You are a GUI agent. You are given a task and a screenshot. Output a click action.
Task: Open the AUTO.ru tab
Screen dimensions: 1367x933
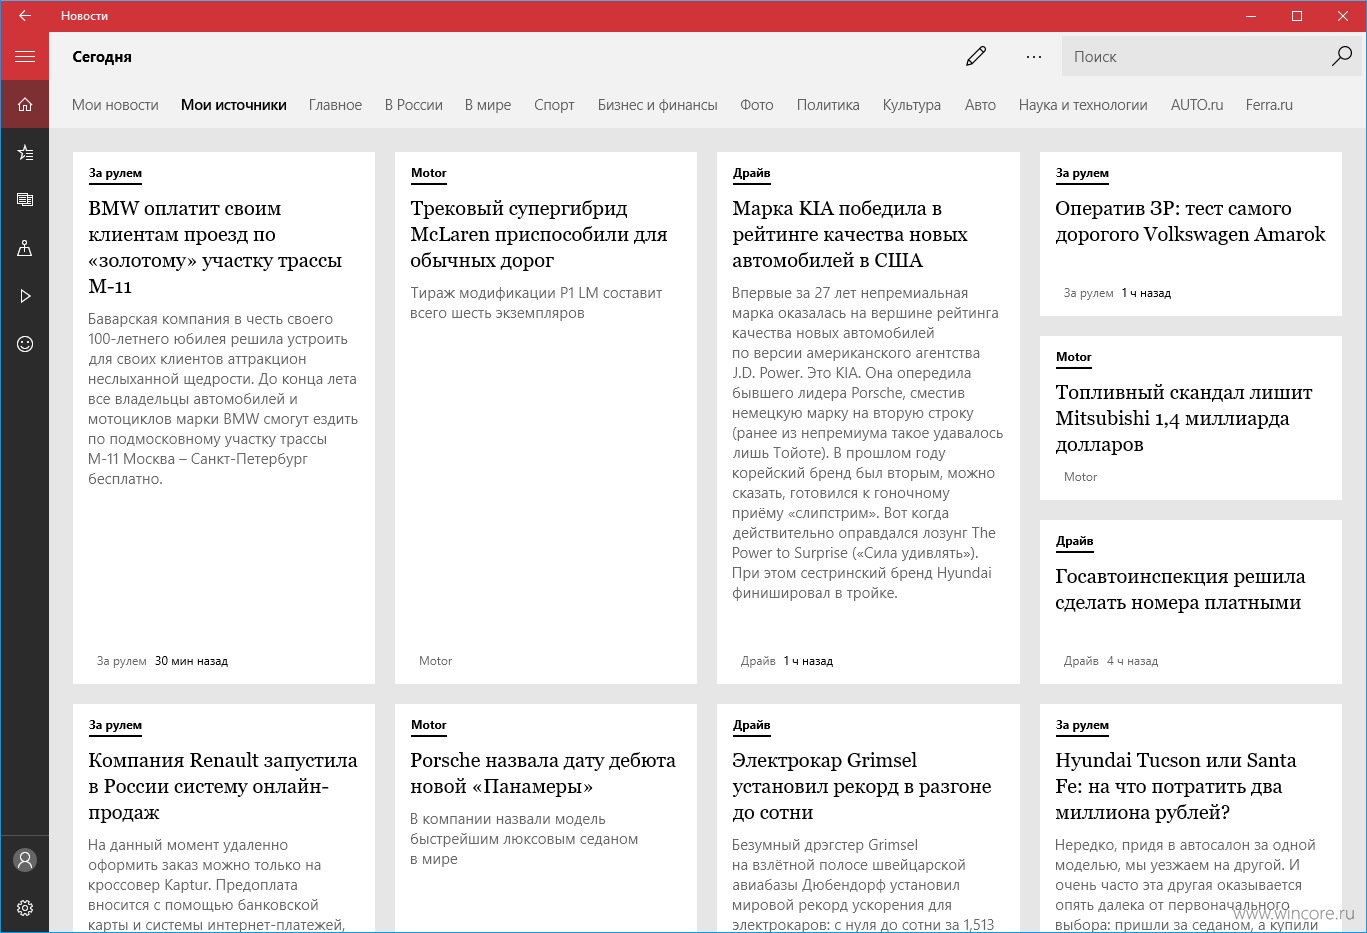[1197, 105]
